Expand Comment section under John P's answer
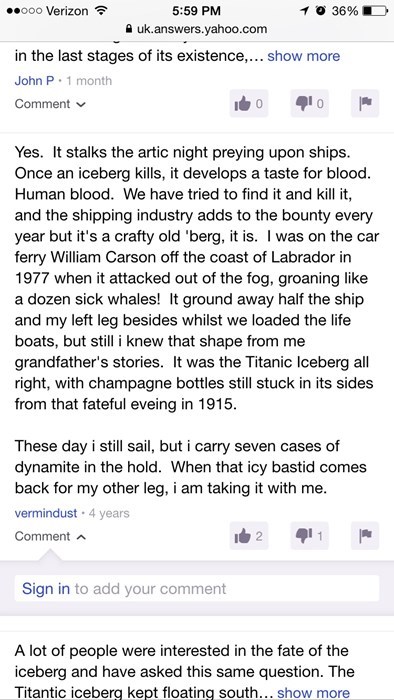 pyautogui.click(x=50, y=104)
